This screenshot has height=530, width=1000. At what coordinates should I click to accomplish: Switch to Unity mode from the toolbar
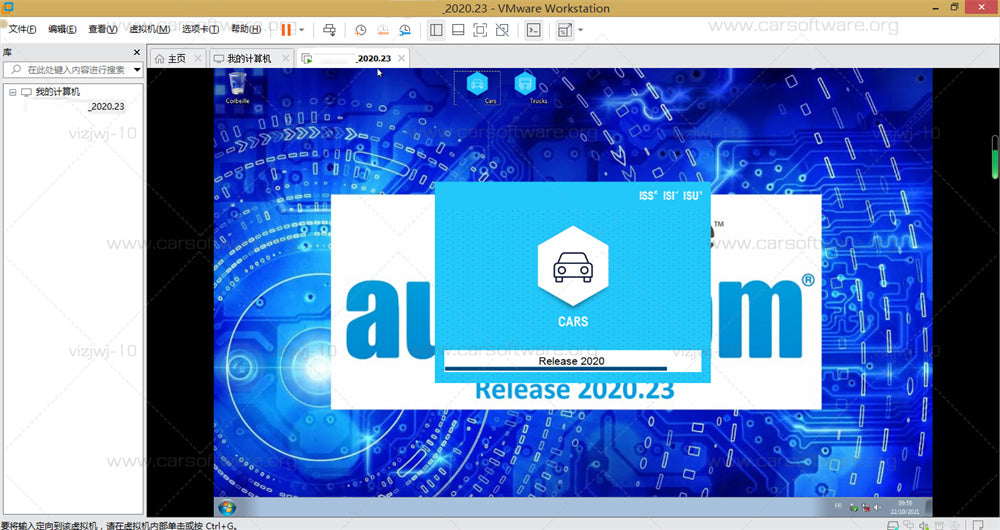pyautogui.click(x=503, y=30)
